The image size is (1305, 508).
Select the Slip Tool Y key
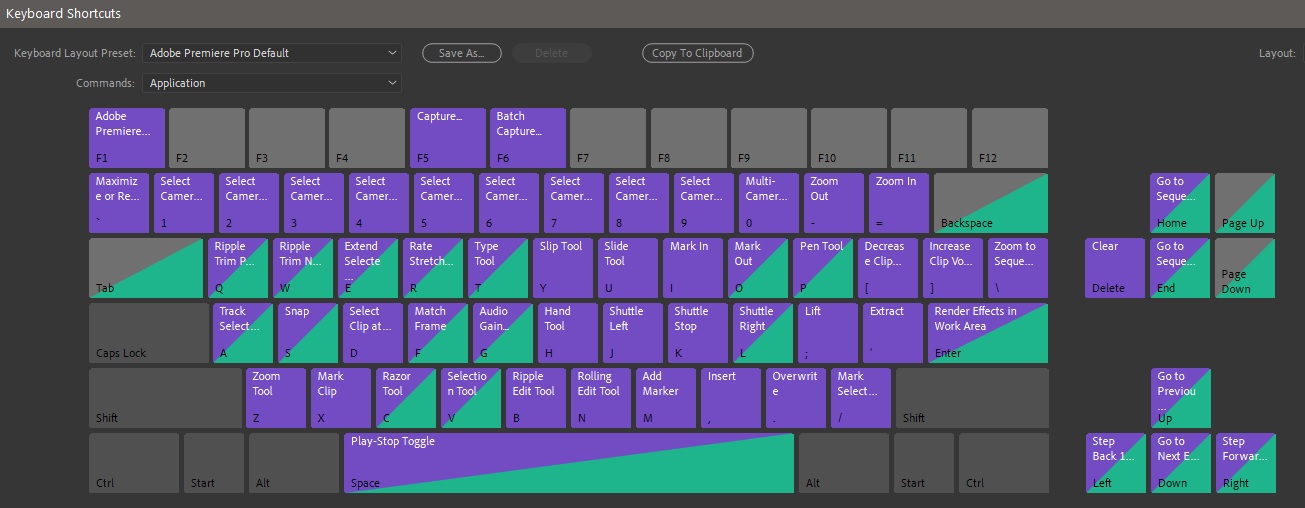click(x=562, y=267)
